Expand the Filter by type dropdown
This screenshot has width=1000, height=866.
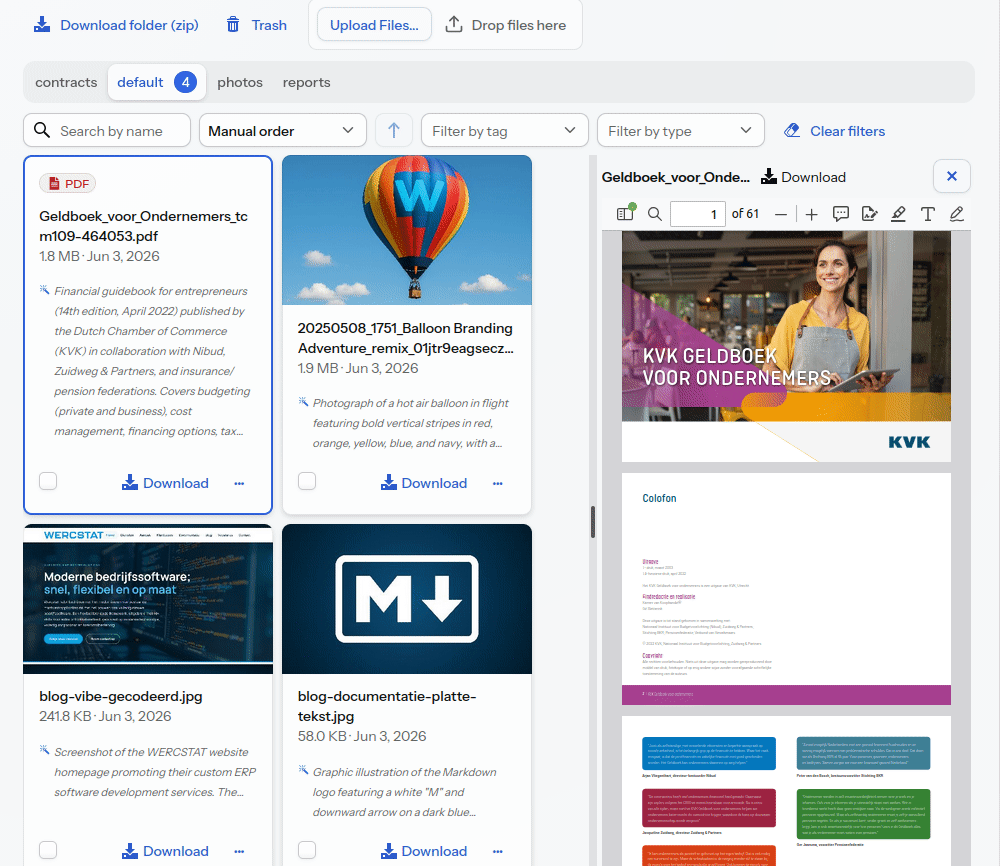(x=680, y=131)
